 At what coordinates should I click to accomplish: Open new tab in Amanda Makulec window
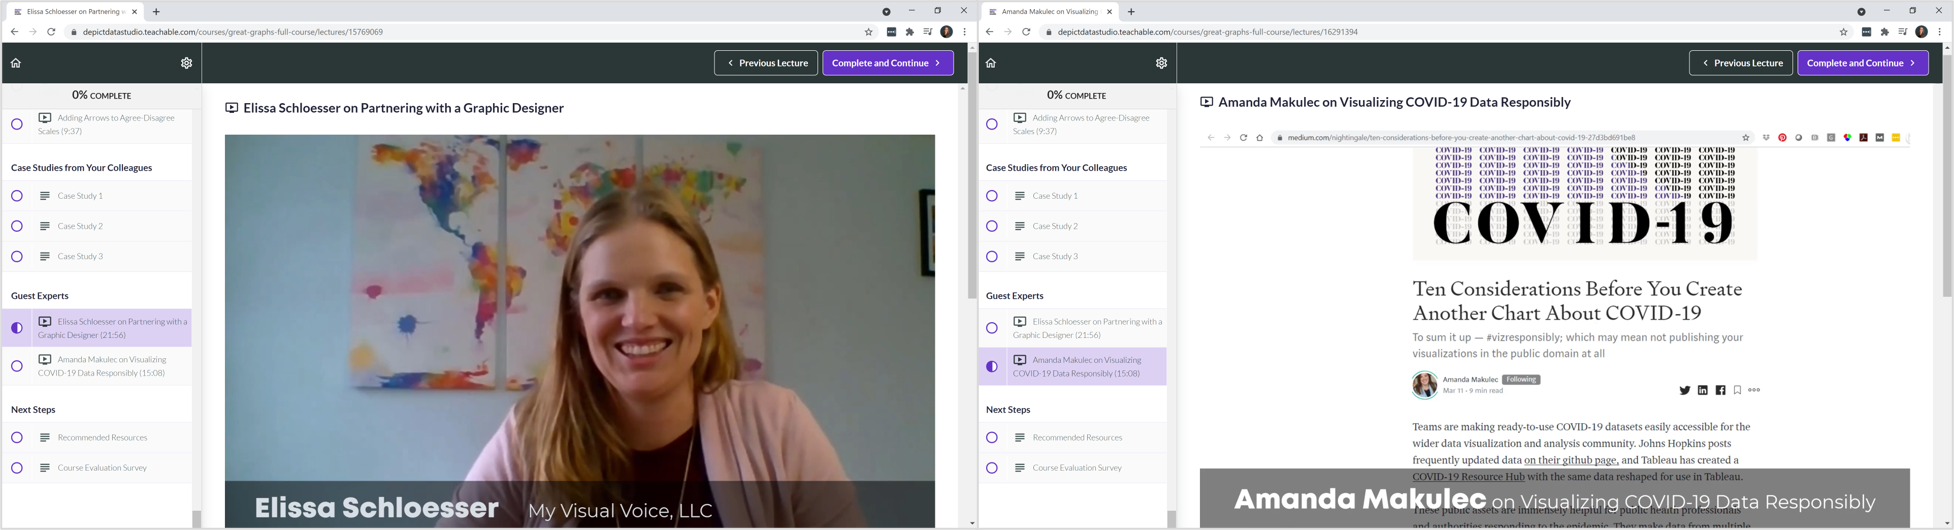pyautogui.click(x=1131, y=12)
